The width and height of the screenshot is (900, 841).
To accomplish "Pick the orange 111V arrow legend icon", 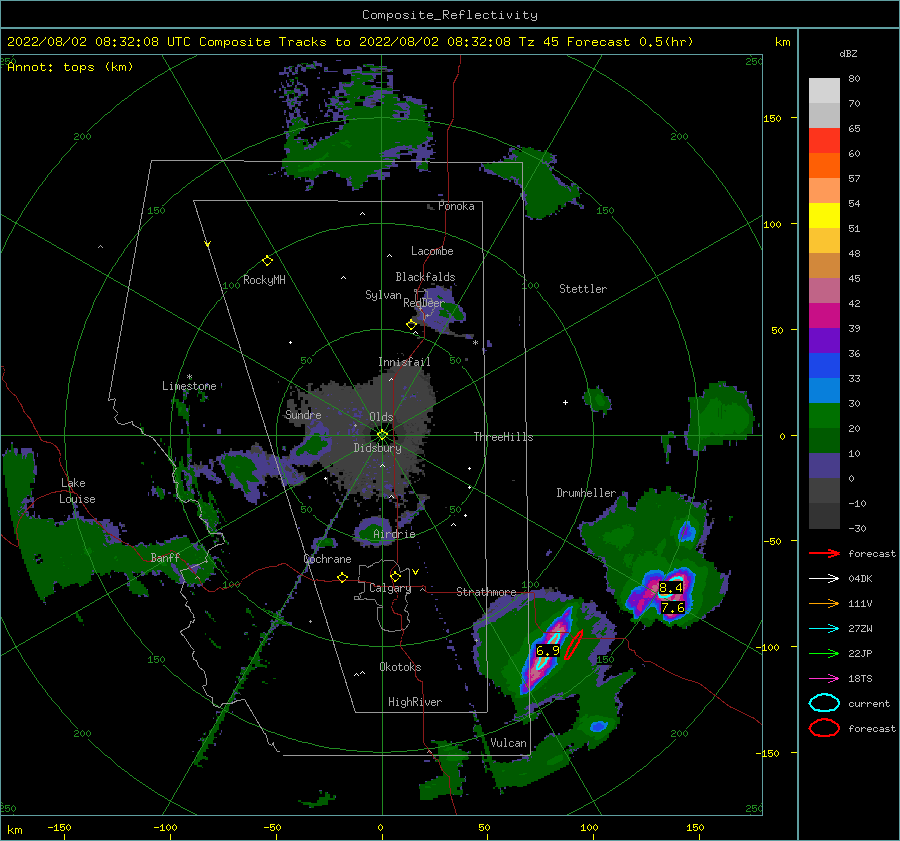I will click(824, 603).
